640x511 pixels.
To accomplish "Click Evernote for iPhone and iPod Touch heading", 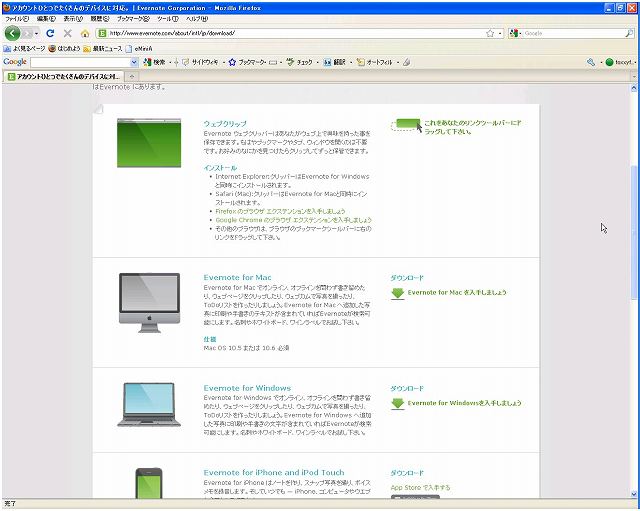I will 274,473.
